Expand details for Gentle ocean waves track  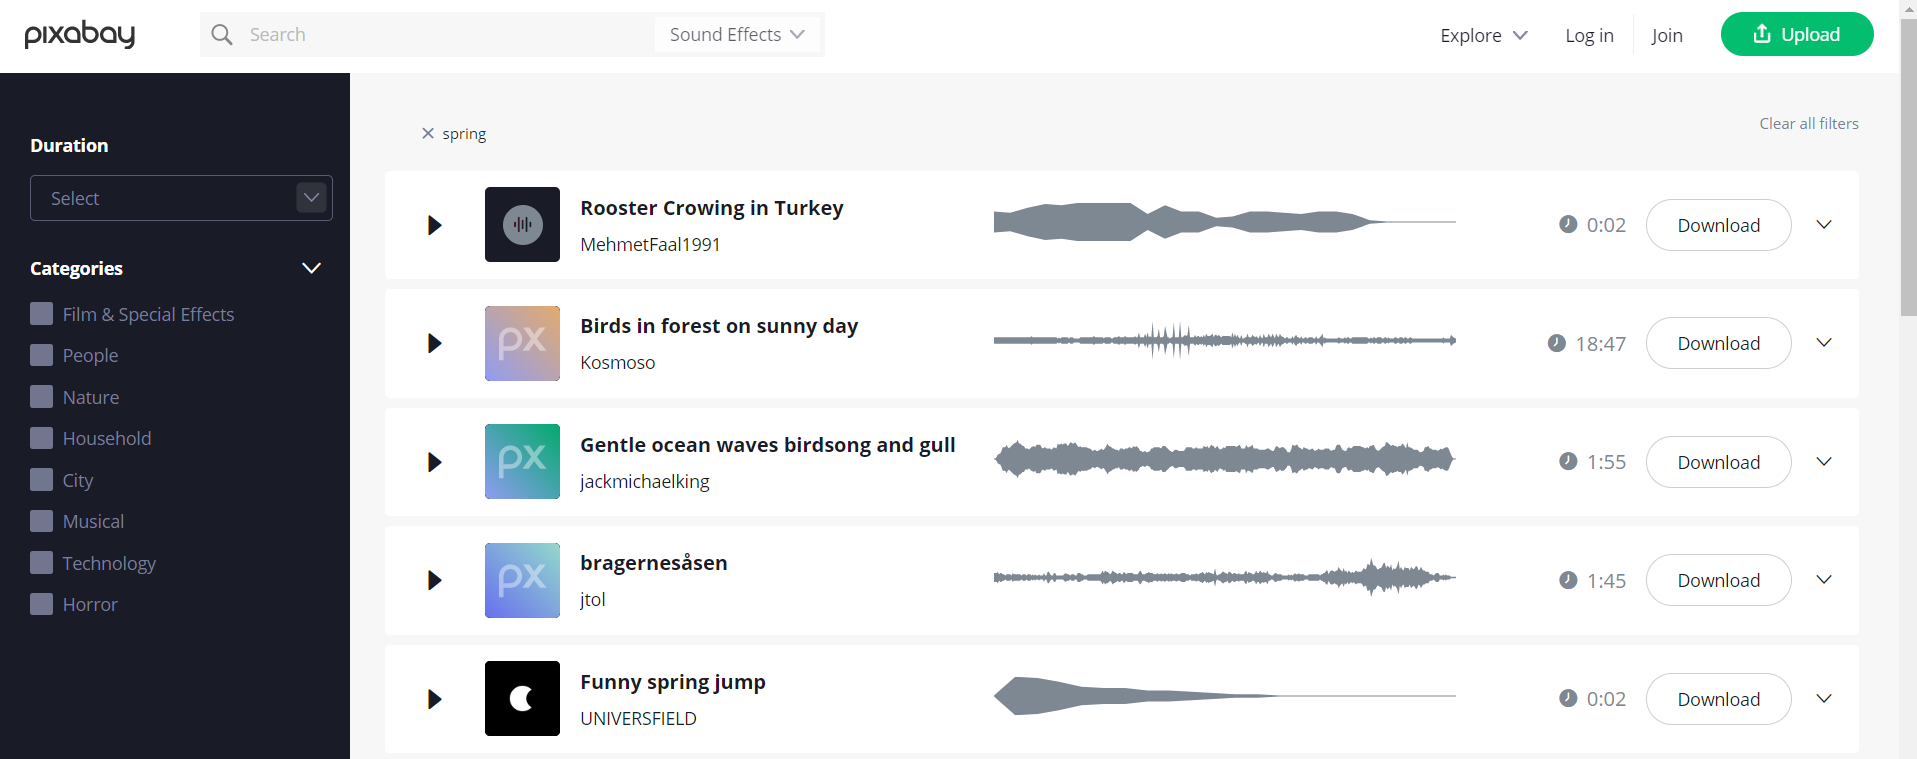coord(1824,462)
